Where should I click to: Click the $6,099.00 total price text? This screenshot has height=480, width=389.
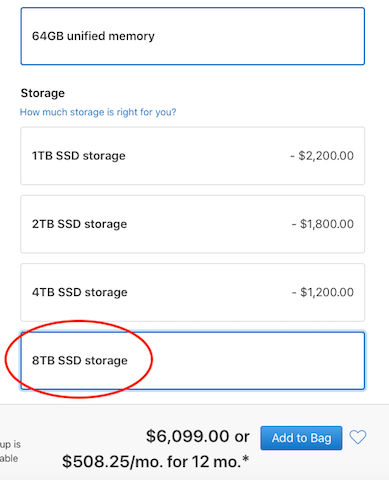pos(188,436)
